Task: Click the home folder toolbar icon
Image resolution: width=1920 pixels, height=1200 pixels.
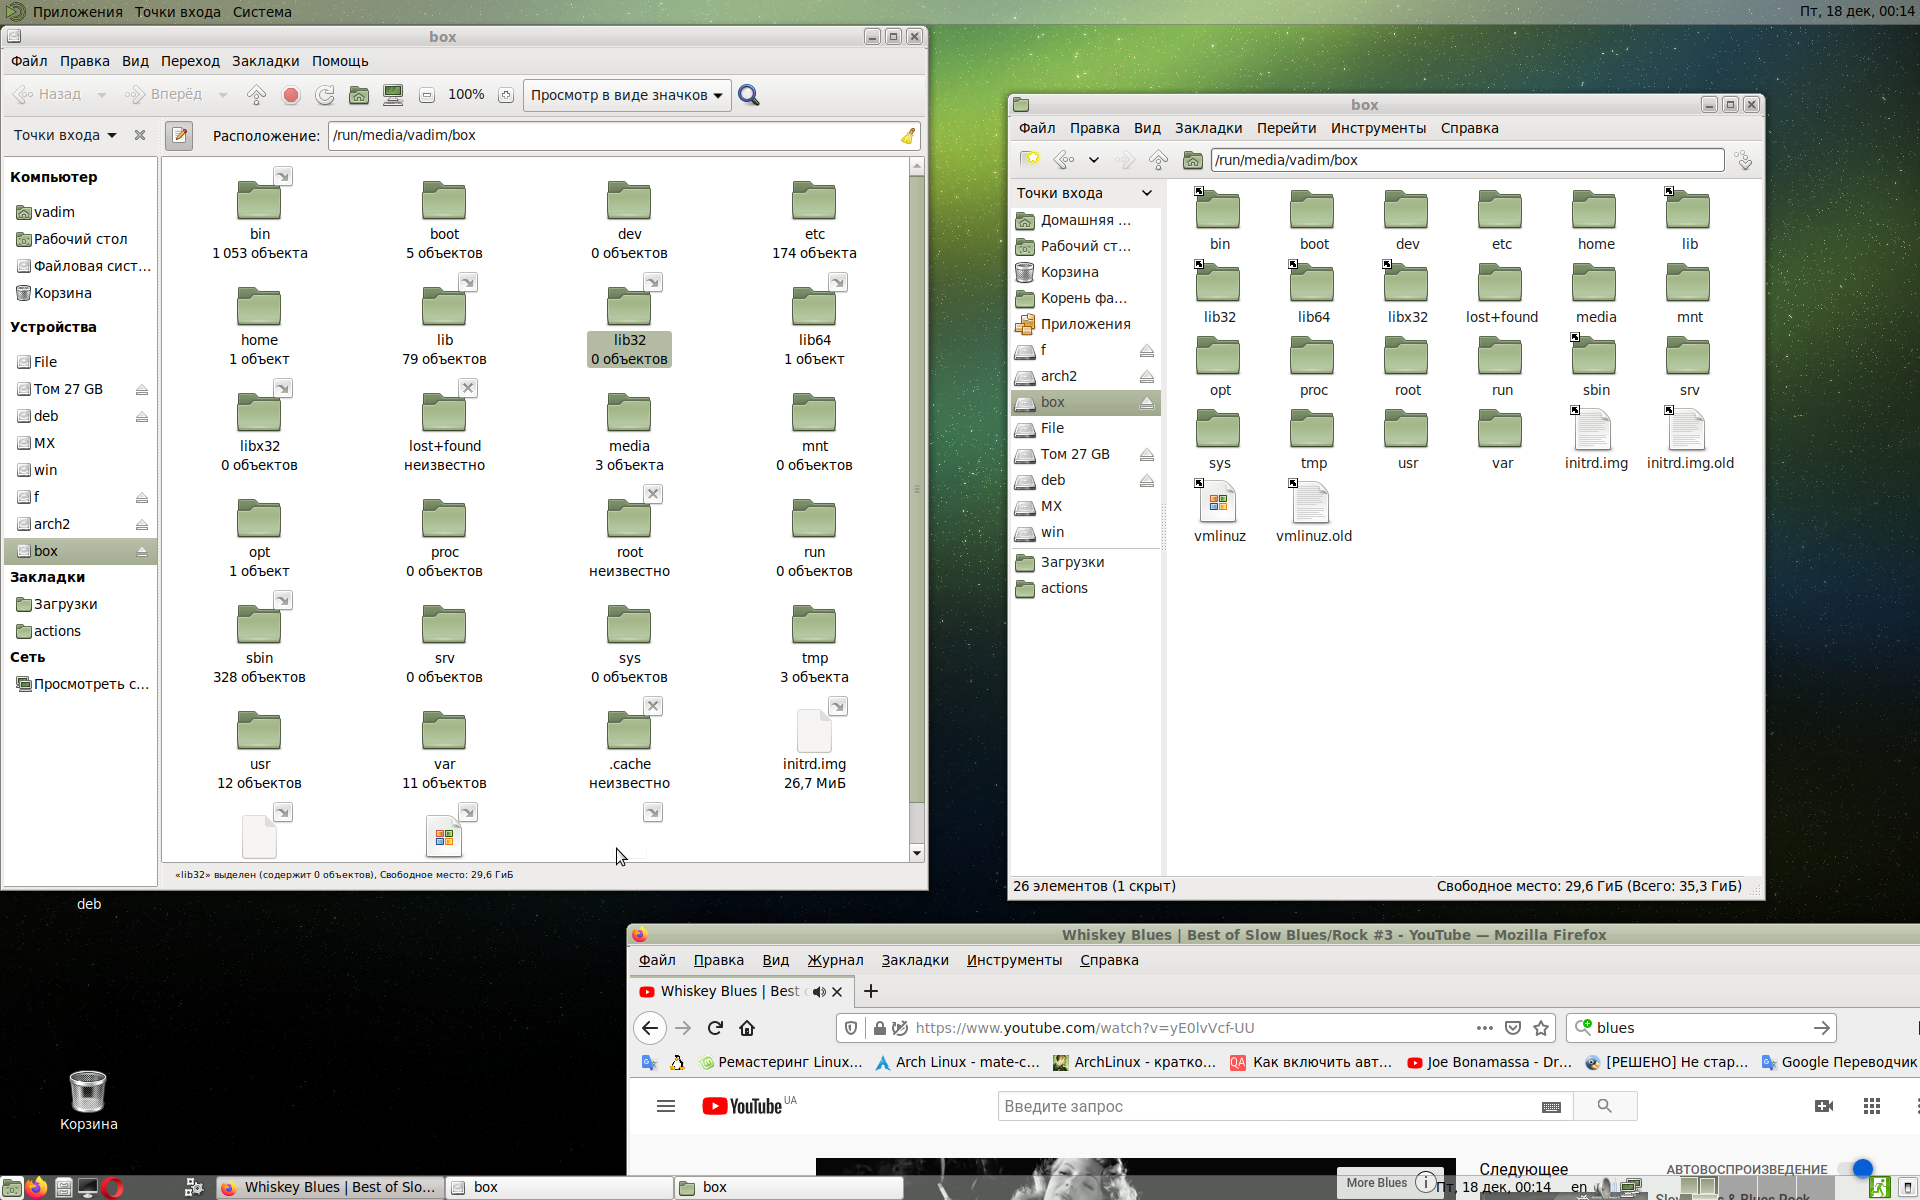Action: click(x=359, y=95)
